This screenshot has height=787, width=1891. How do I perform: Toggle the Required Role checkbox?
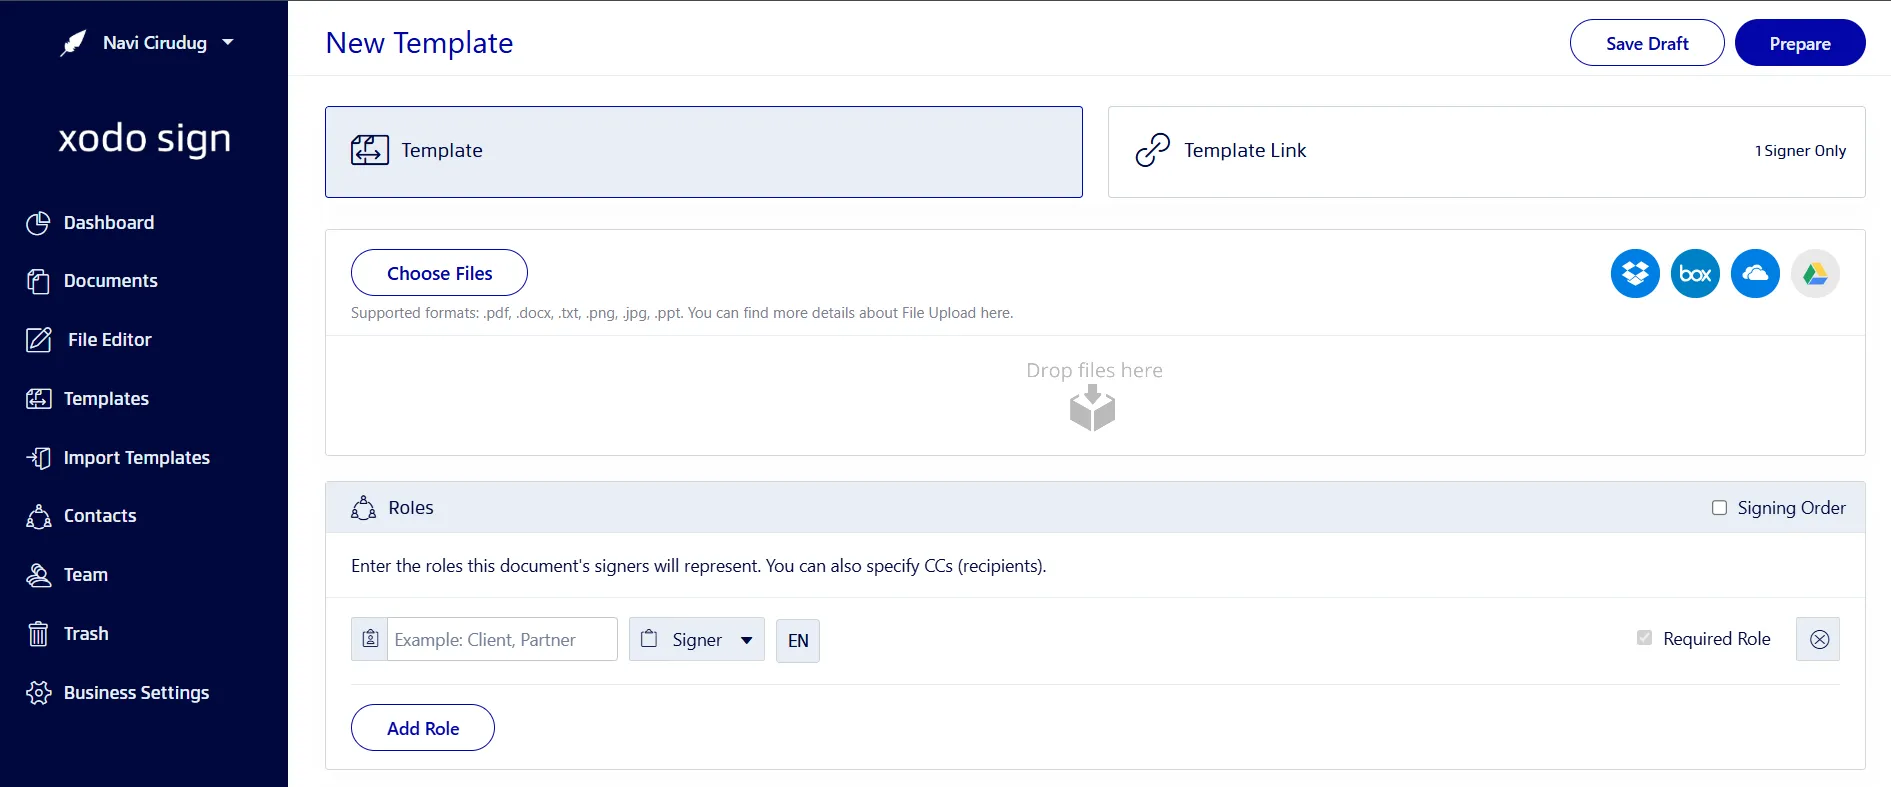point(1644,638)
